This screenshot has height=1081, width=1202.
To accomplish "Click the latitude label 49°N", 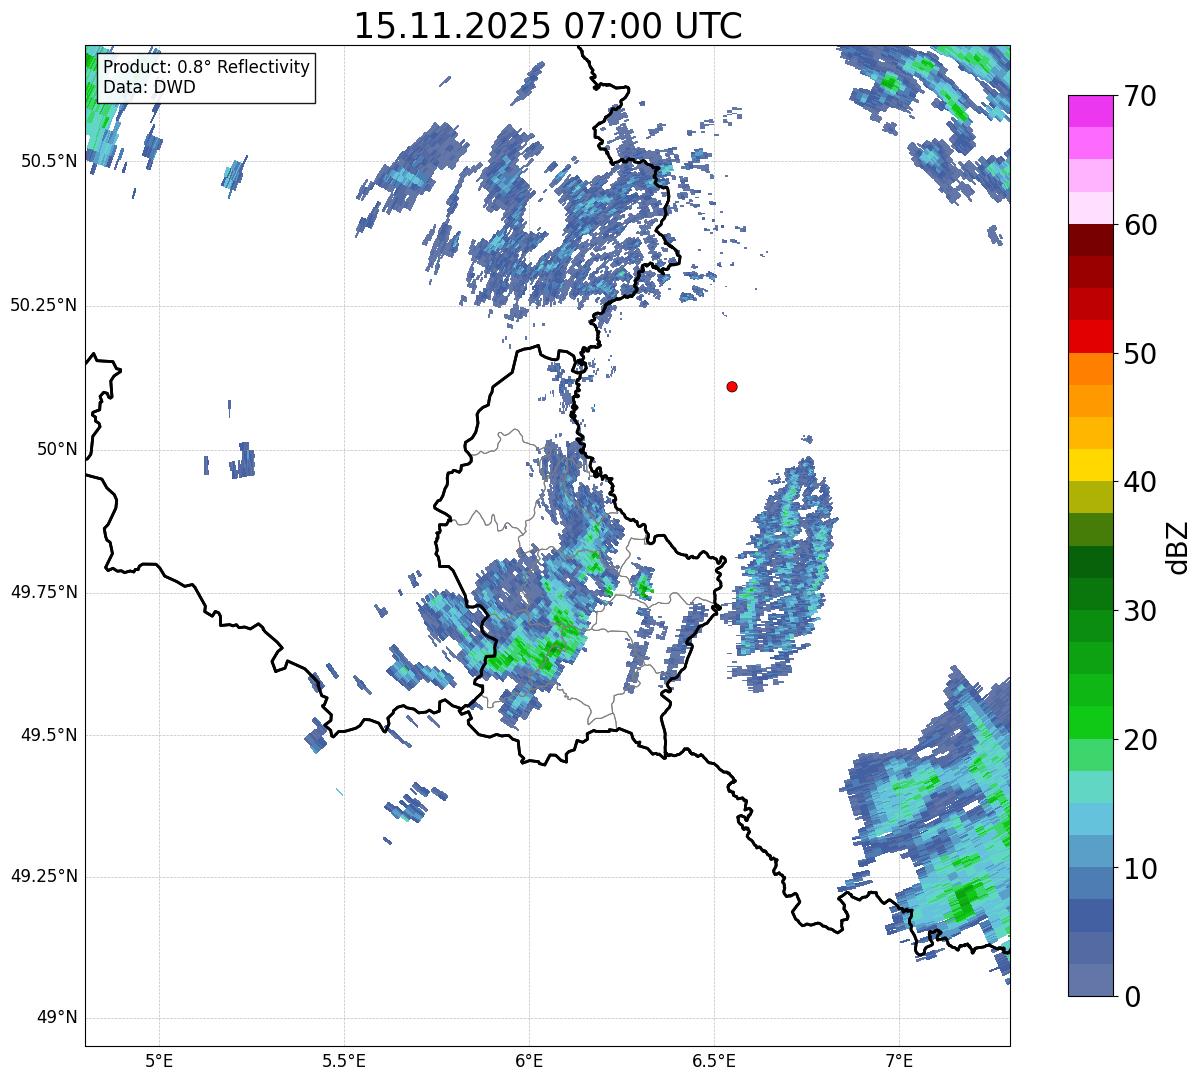I will tap(57, 1018).
